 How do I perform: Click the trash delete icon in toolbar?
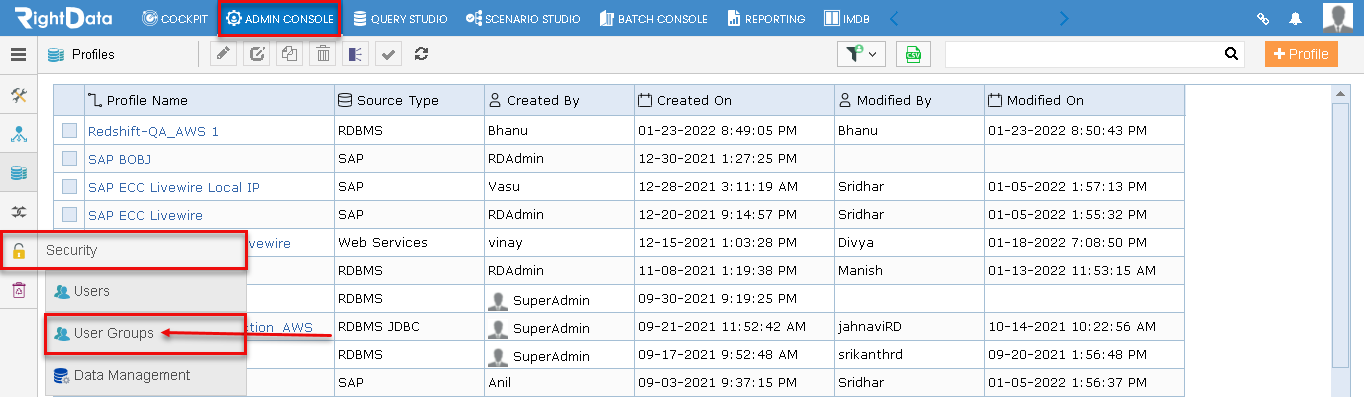click(323, 54)
